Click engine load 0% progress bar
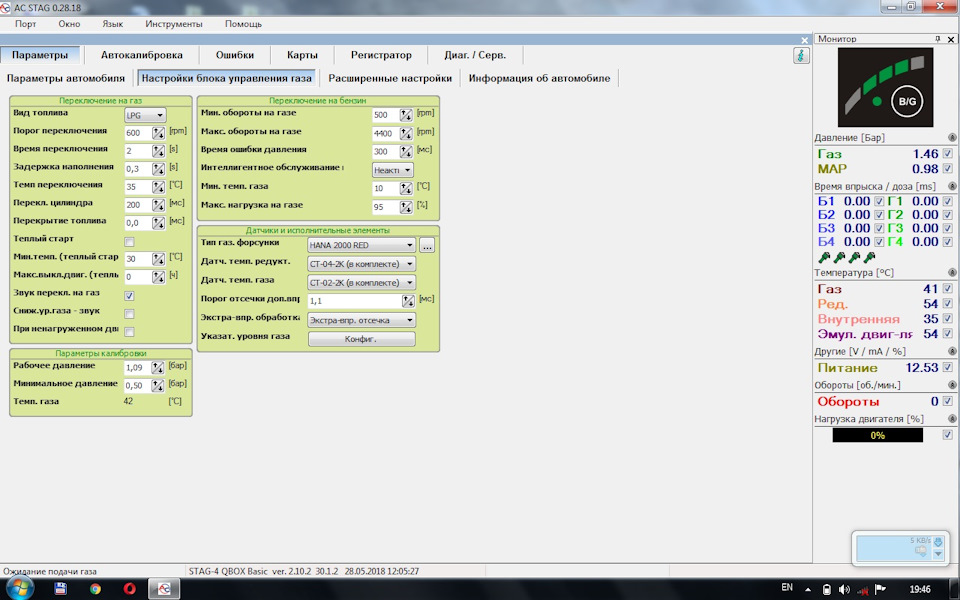The image size is (960, 600). click(877, 435)
